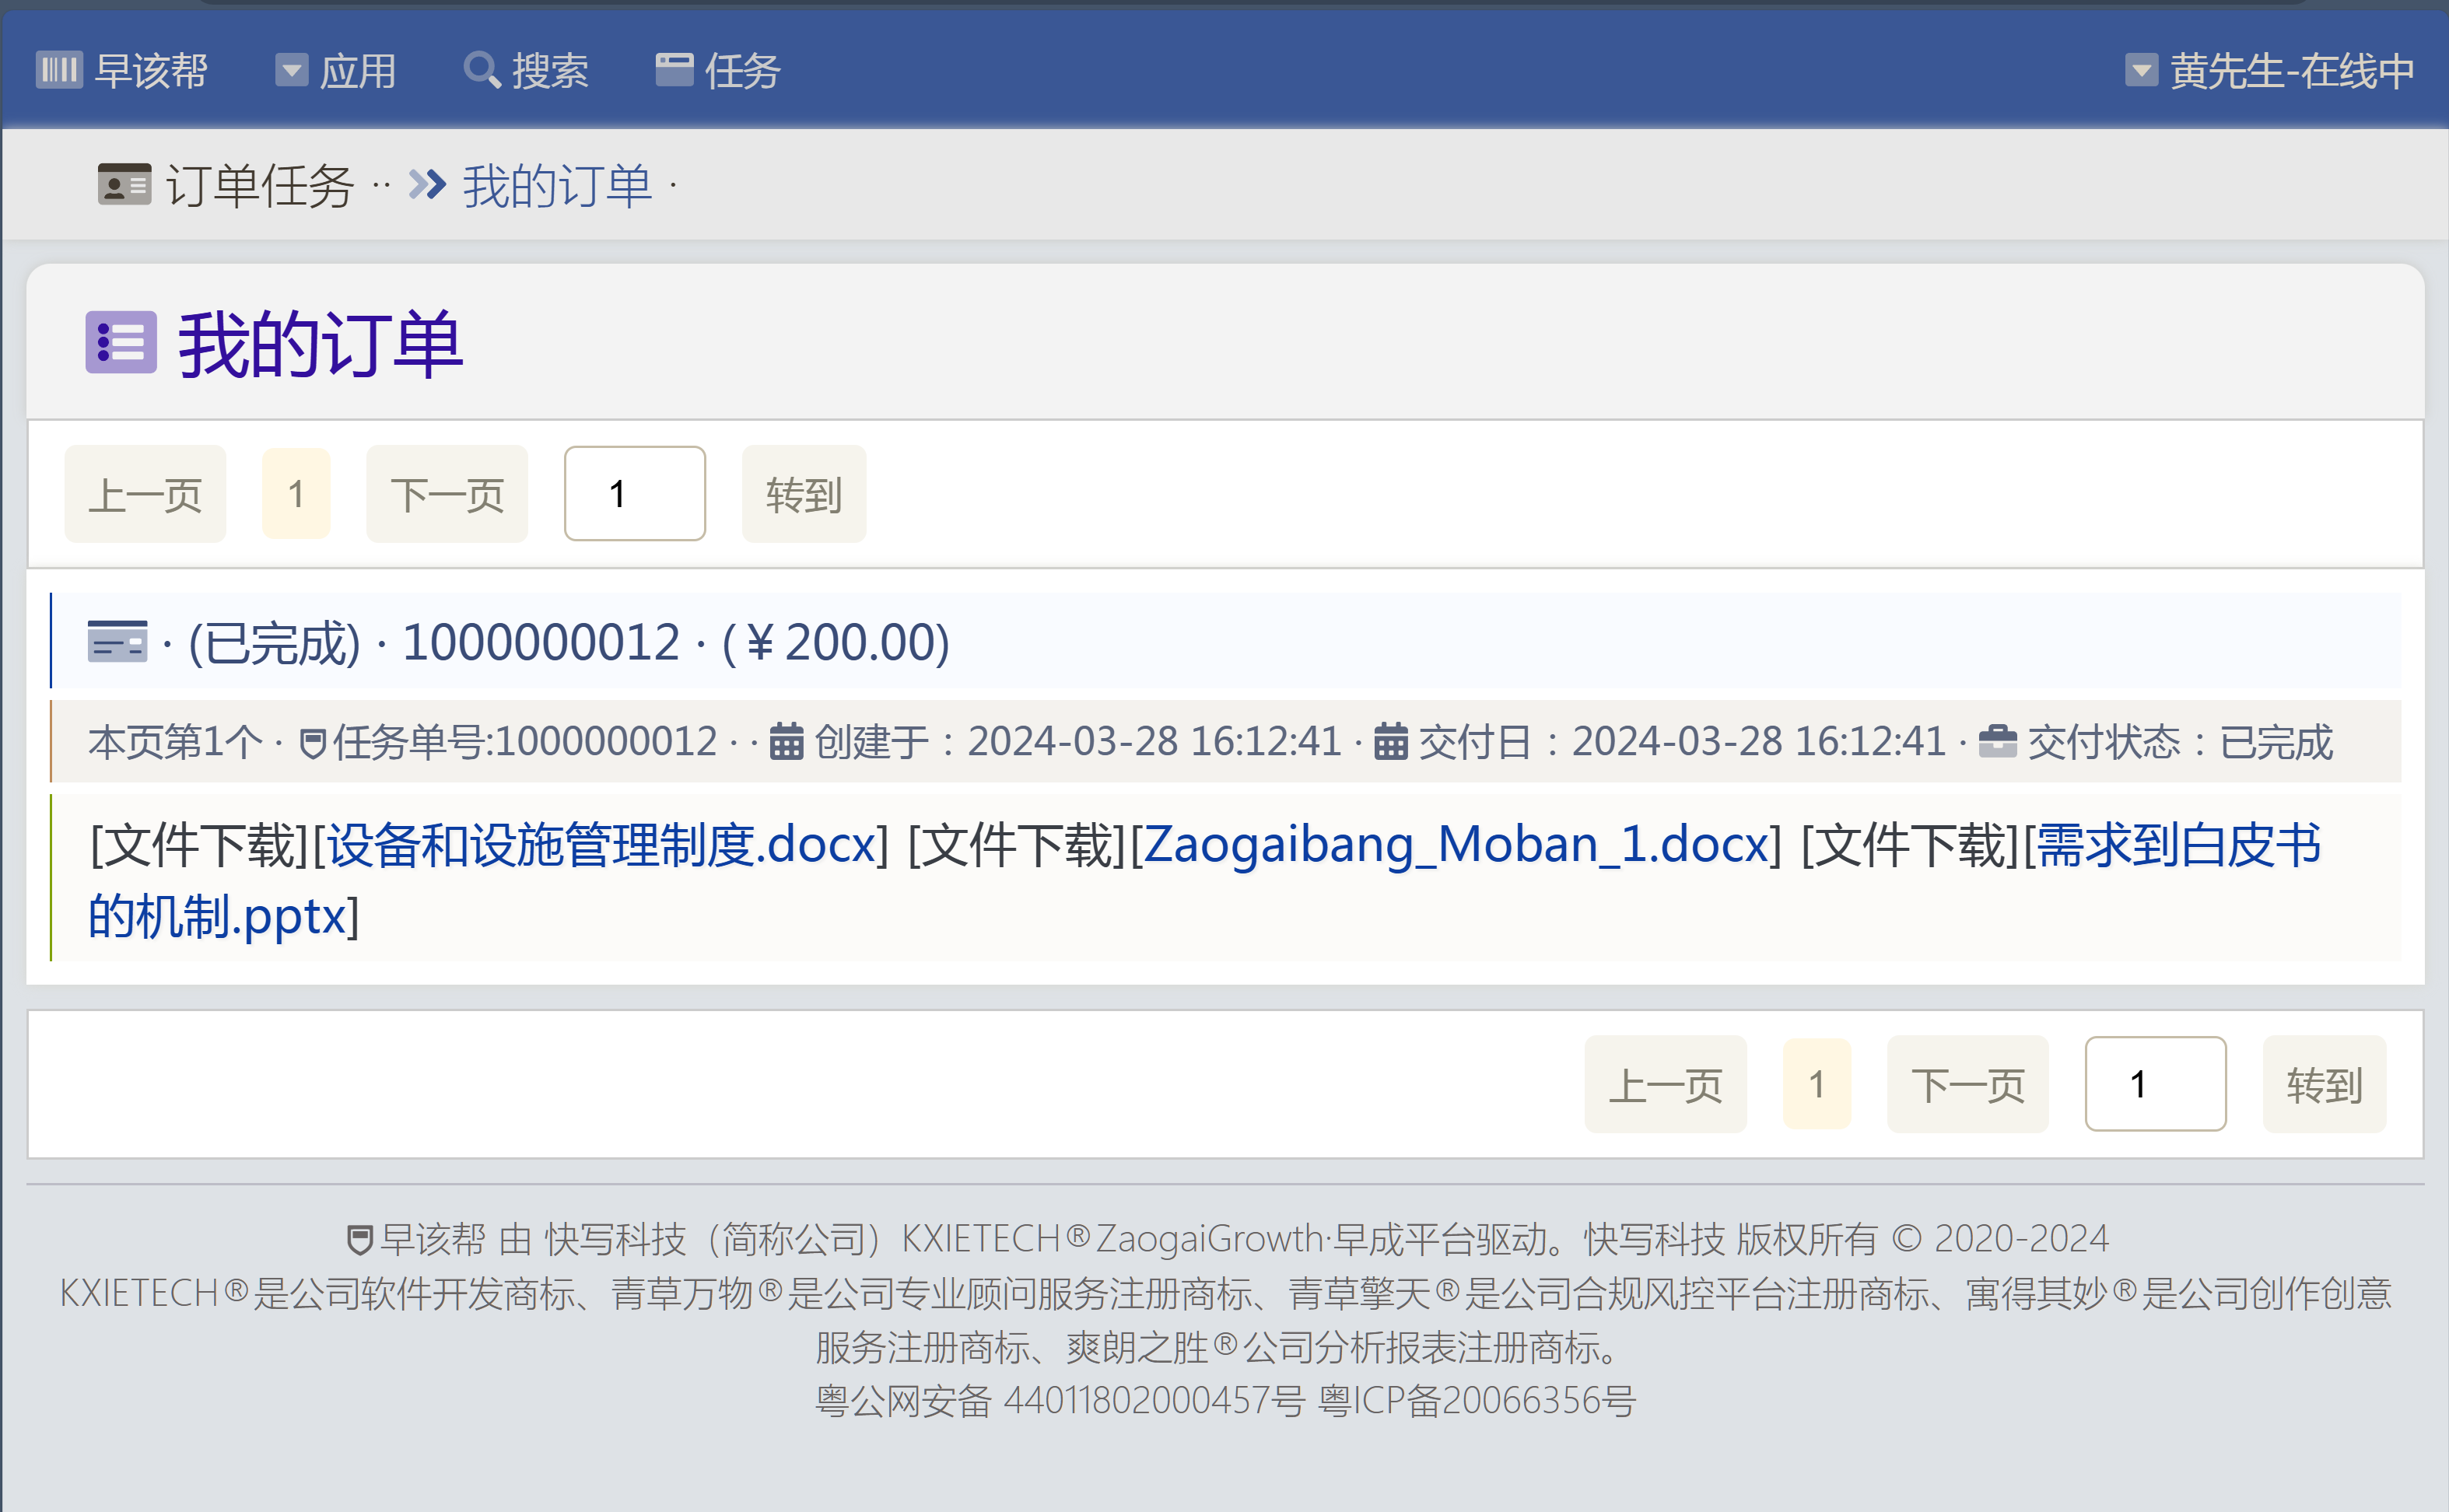Click the bottom 上一页 button

coord(1665,1084)
